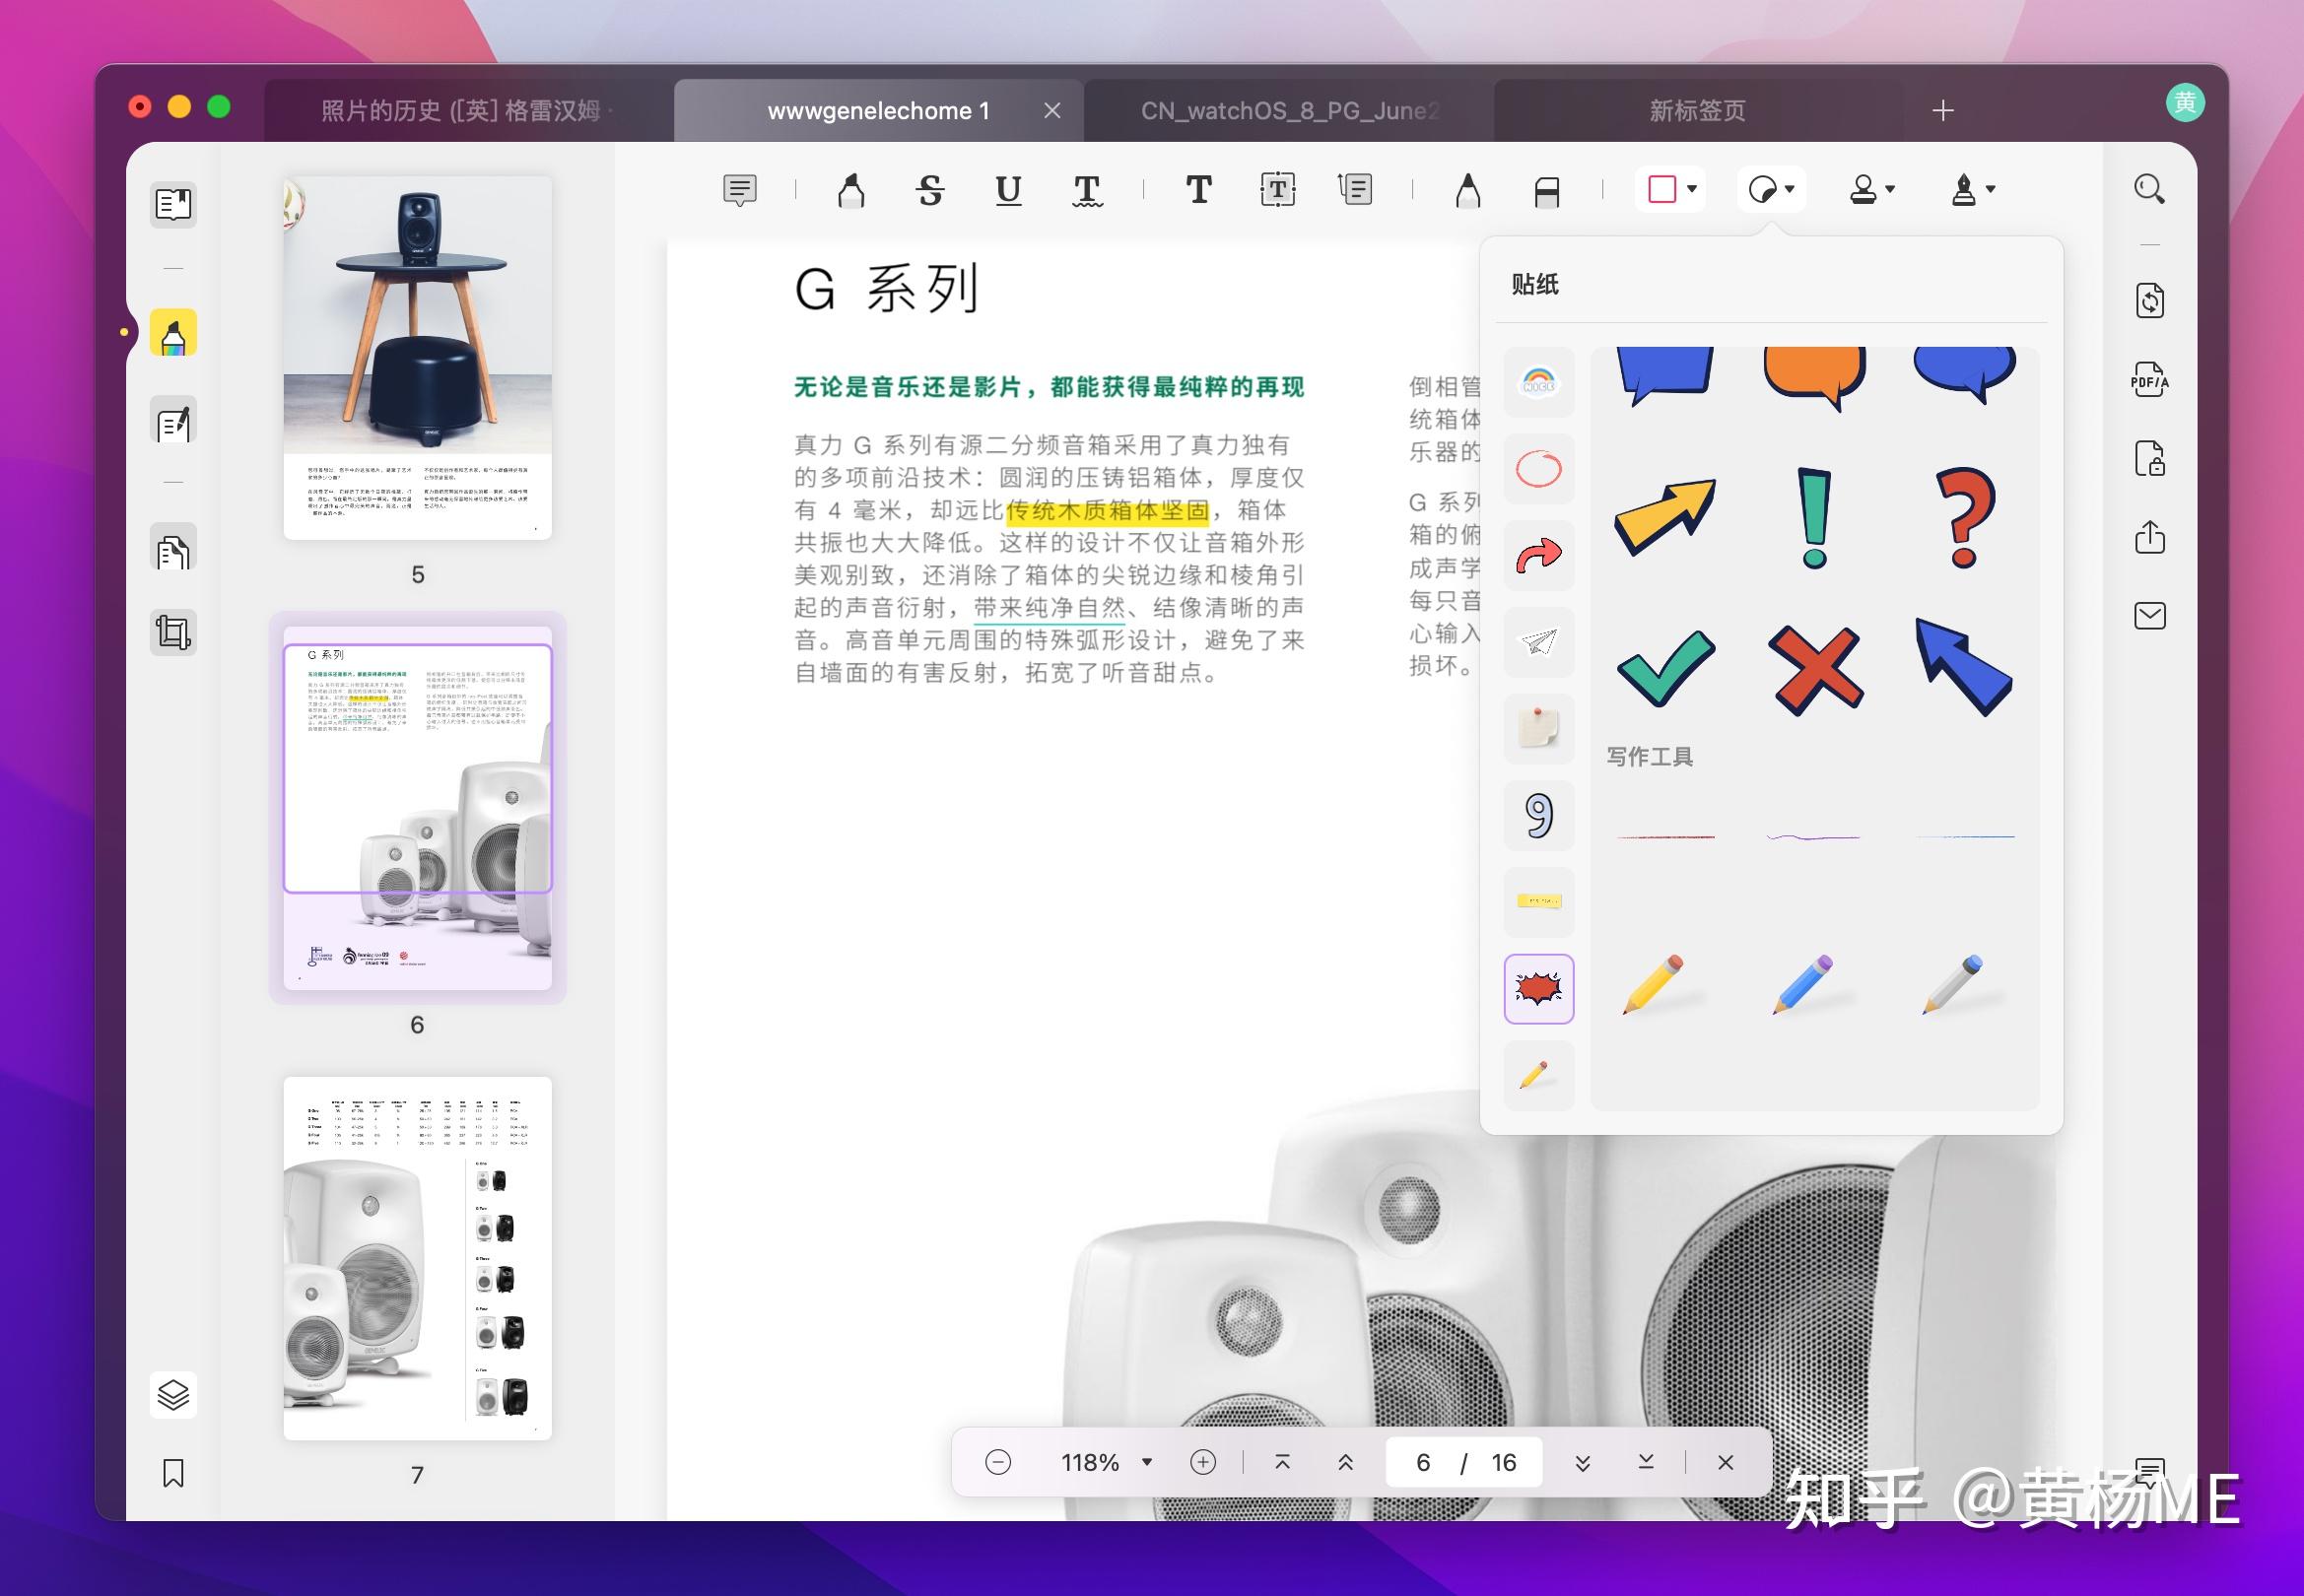
Task: Pick the blue arrow sticker
Action: pyautogui.click(x=1963, y=667)
